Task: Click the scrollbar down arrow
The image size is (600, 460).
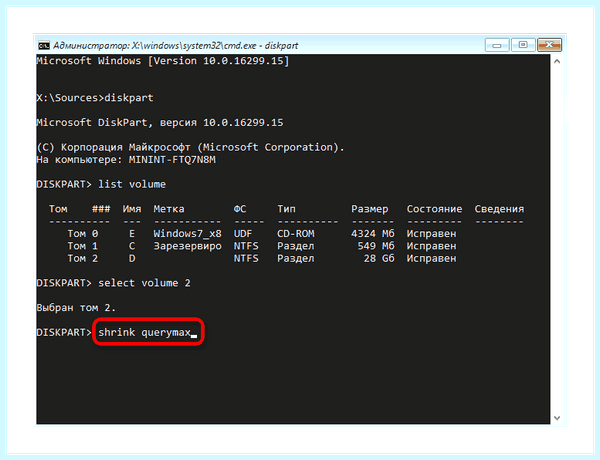Action: click(x=557, y=418)
